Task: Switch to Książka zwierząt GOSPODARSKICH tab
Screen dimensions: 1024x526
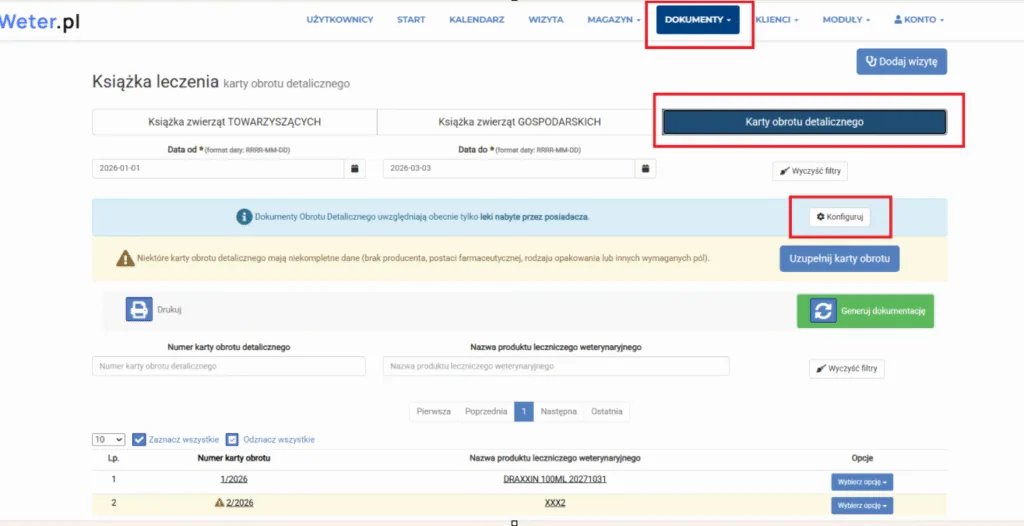Action: point(520,122)
